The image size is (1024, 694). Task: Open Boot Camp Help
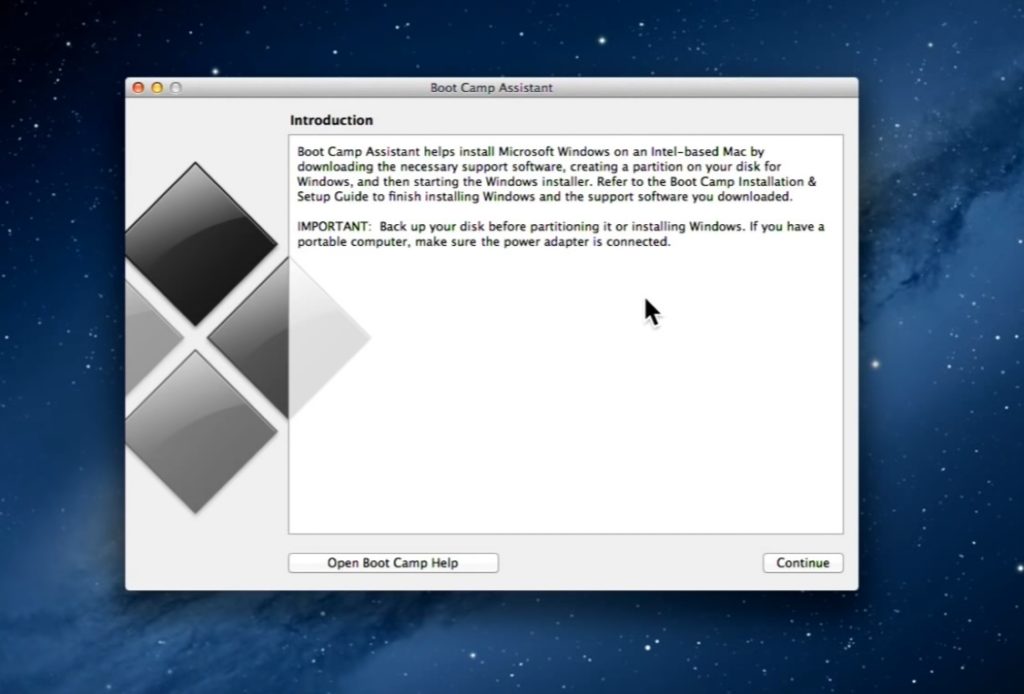[x=393, y=563]
